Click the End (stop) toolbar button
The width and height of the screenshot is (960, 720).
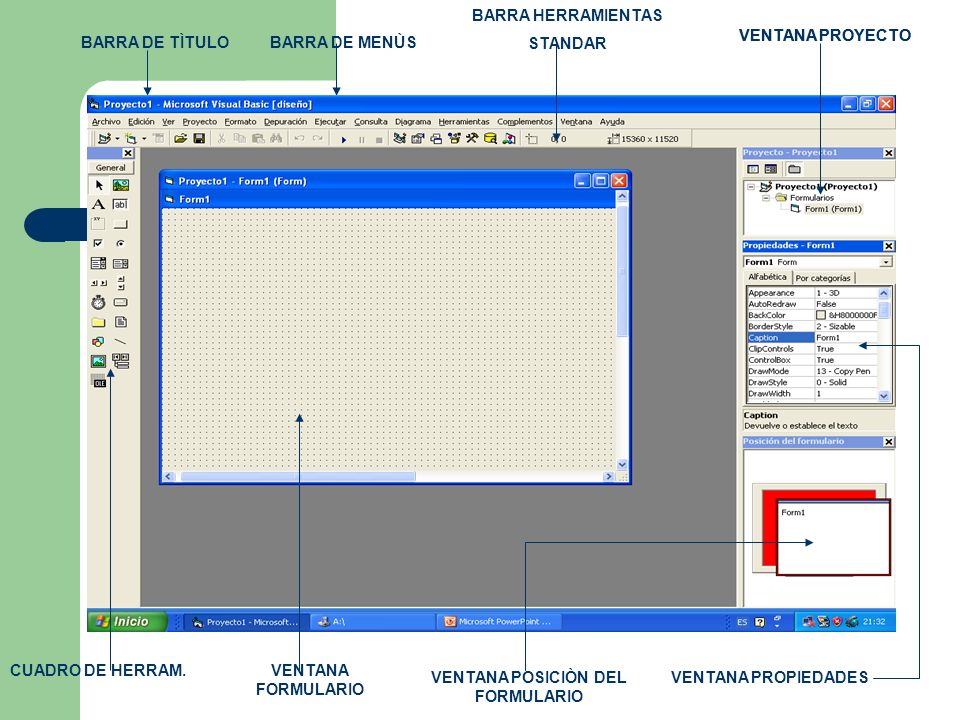click(379, 140)
